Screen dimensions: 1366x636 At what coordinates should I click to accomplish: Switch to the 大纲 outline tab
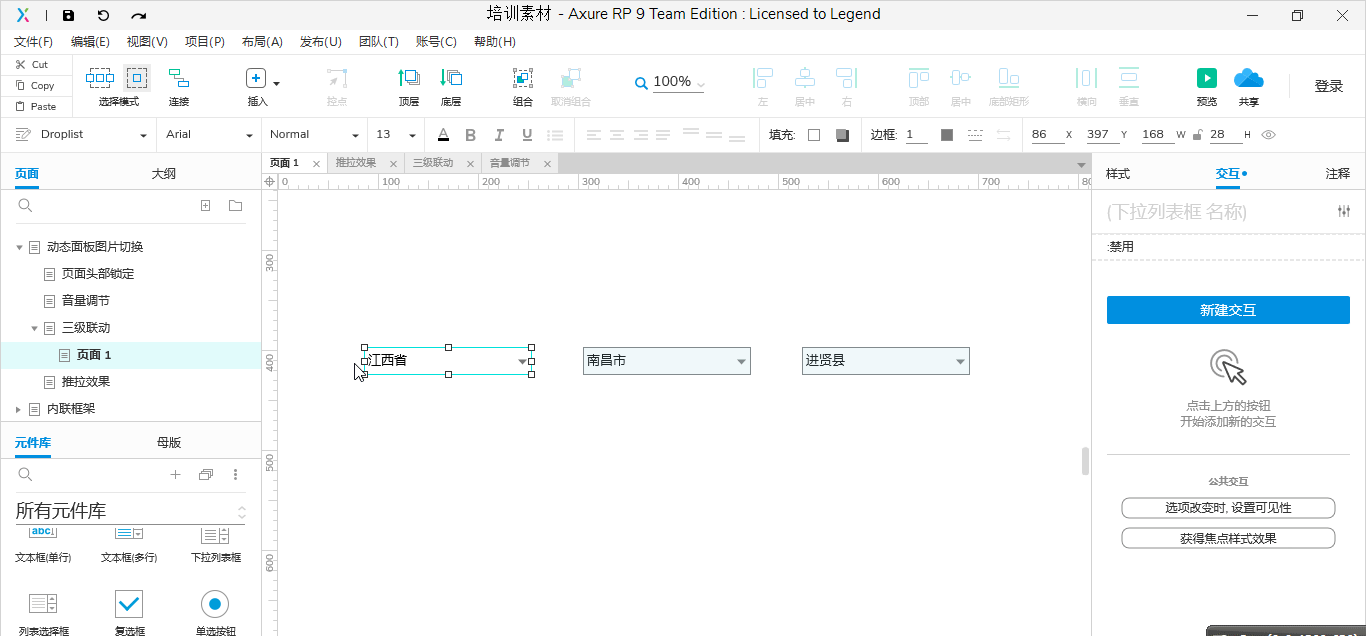(x=164, y=174)
